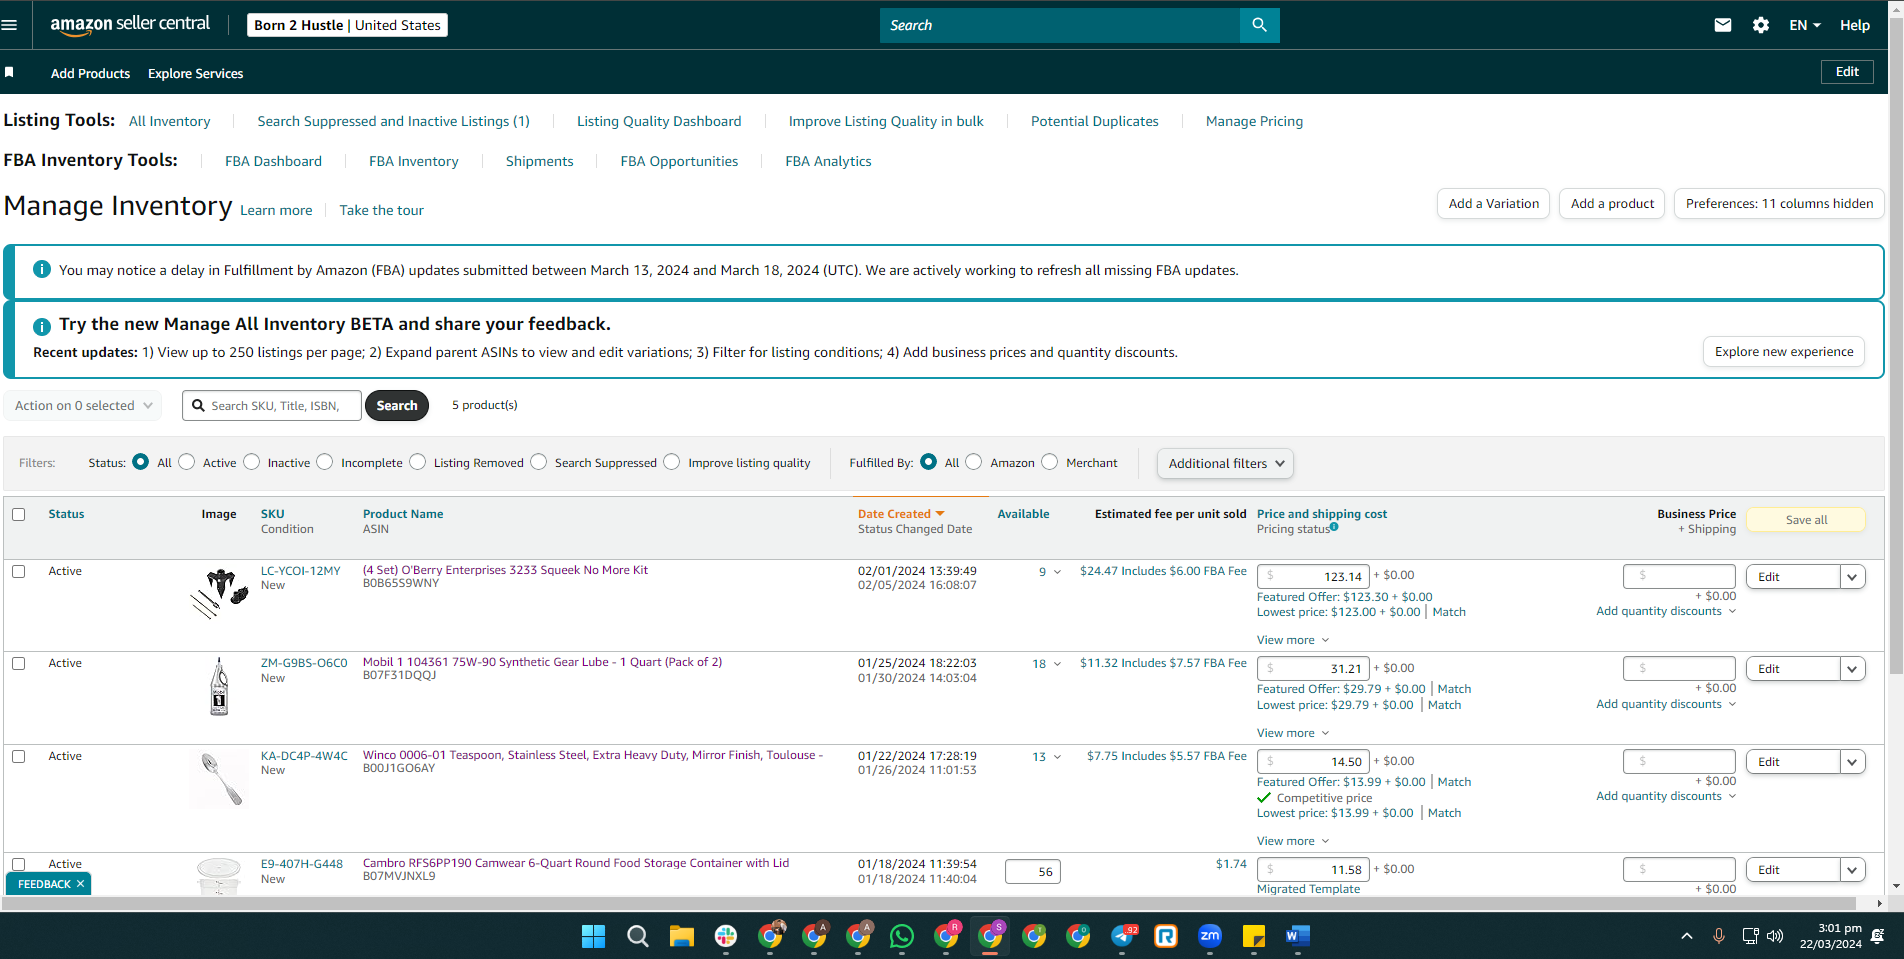Click Explore new experience button
The image size is (1904, 959).
pos(1784,352)
